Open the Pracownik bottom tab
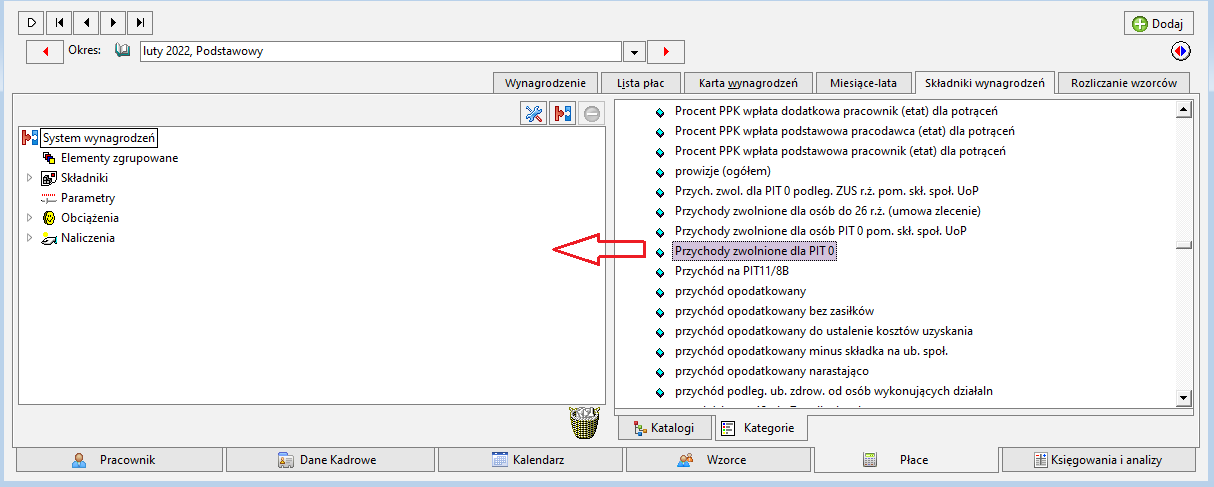This screenshot has height=487, width=1214. point(119,460)
